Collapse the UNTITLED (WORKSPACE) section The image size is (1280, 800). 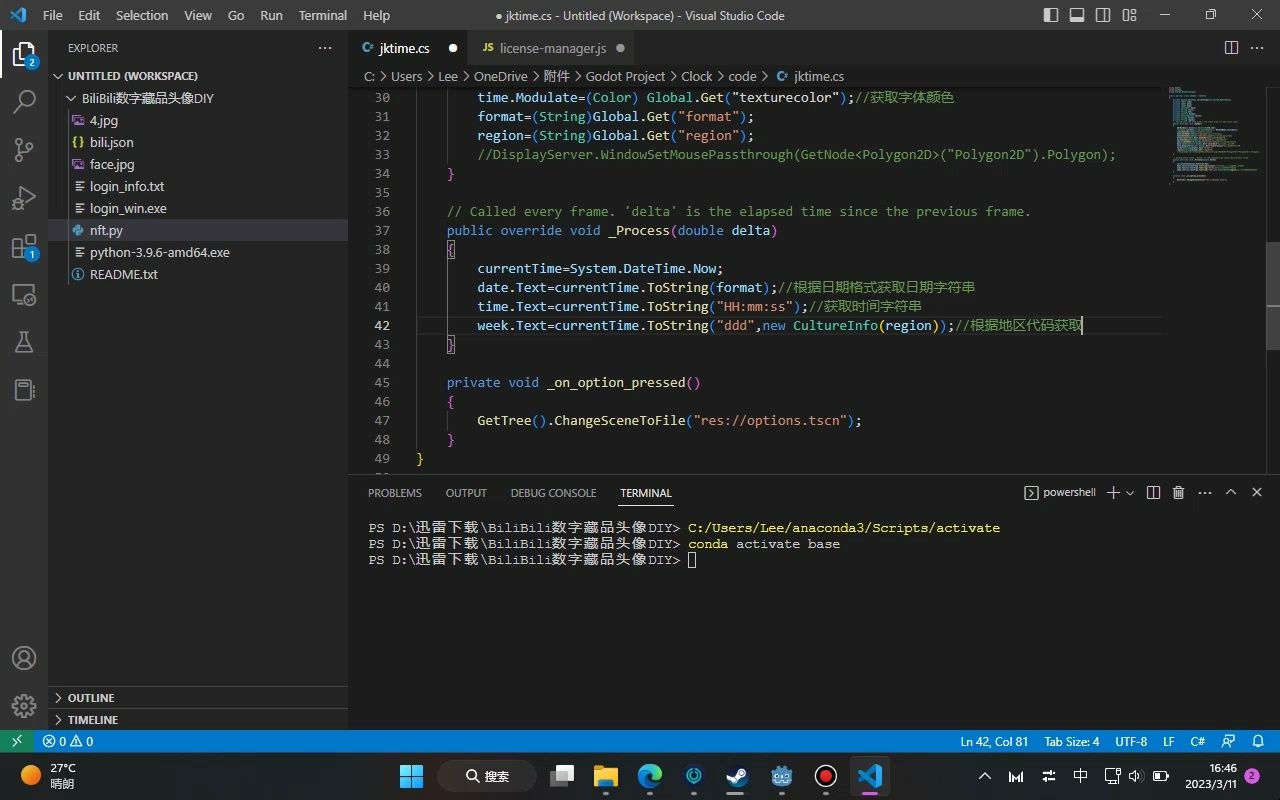pyautogui.click(x=198, y=76)
